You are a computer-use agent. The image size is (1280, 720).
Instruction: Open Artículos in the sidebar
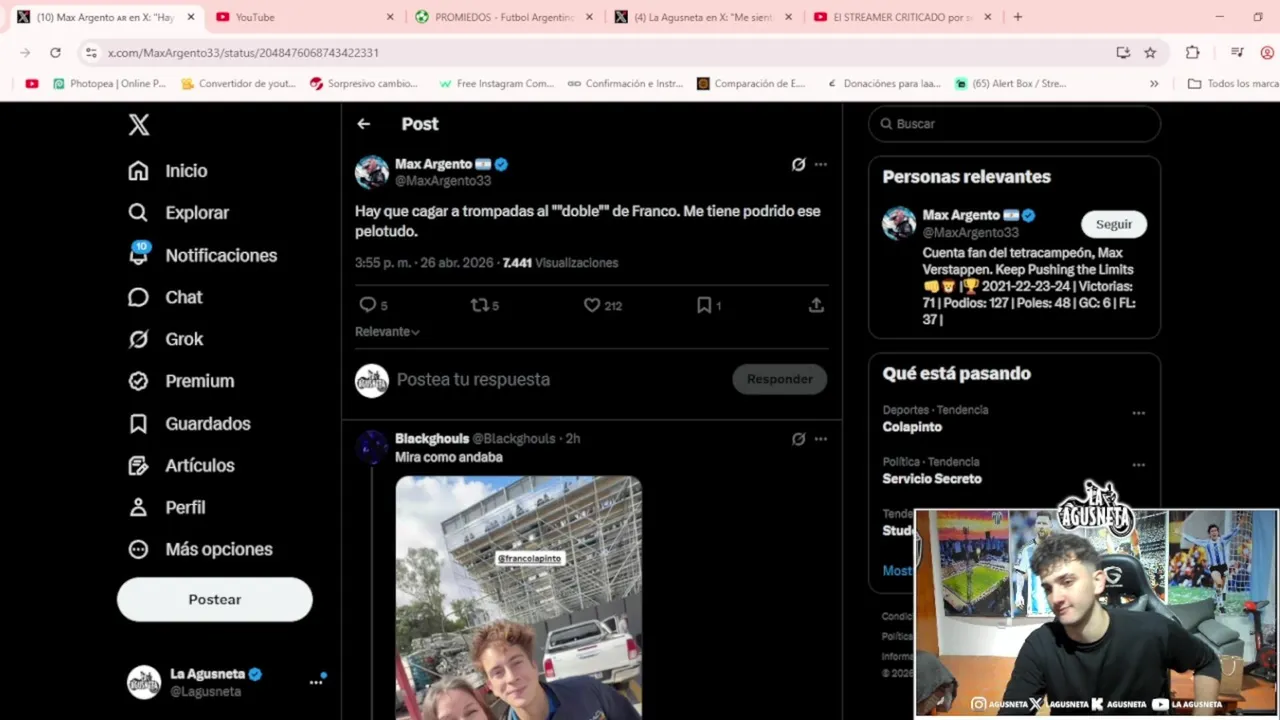pos(181,465)
